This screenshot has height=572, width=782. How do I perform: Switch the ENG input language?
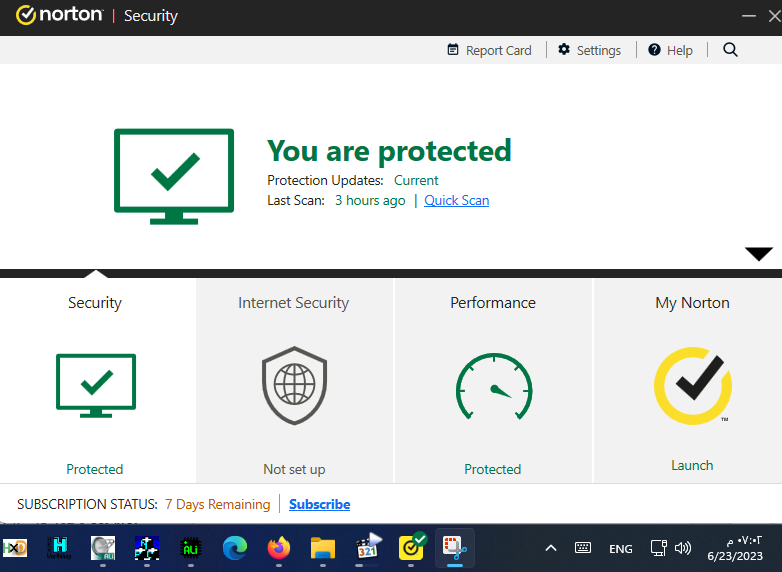pyautogui.click(x=620, y=549)
